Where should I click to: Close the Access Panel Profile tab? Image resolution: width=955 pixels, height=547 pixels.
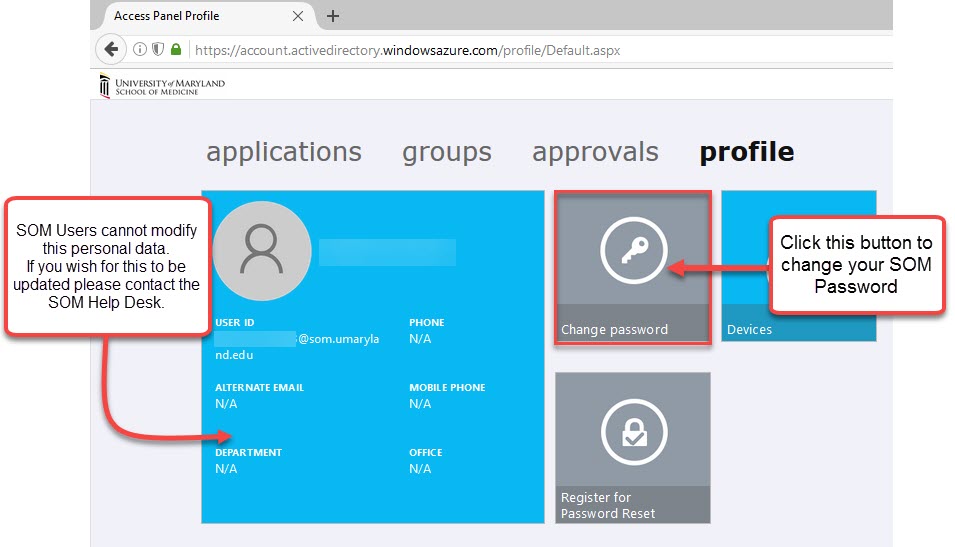[x=299, y=16]
